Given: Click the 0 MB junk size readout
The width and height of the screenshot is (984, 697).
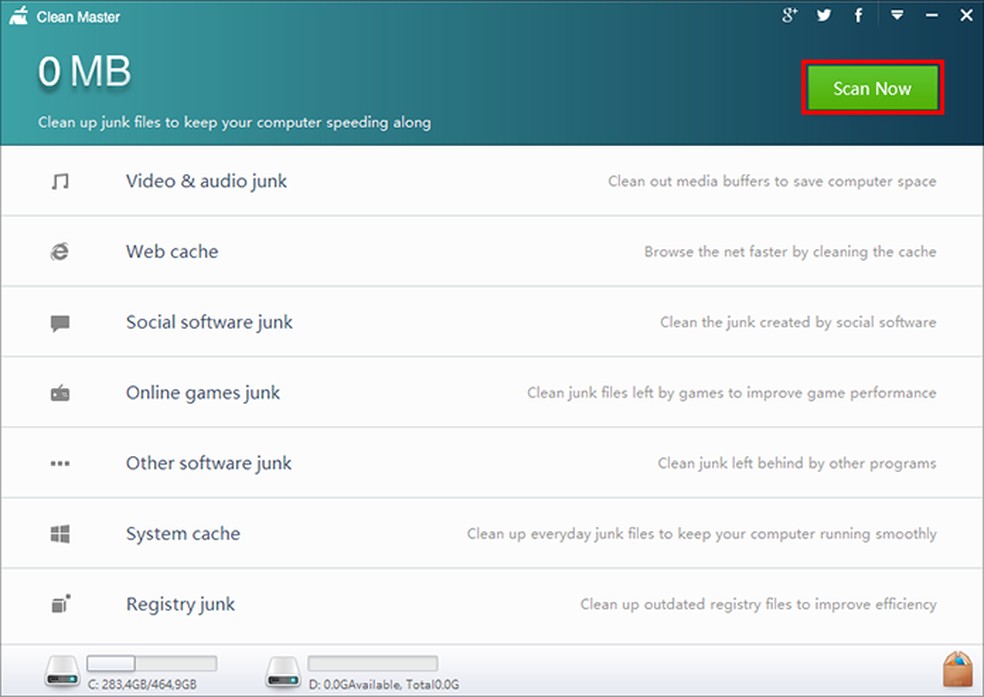Looking at the screenshot, I should click(84, 71).
